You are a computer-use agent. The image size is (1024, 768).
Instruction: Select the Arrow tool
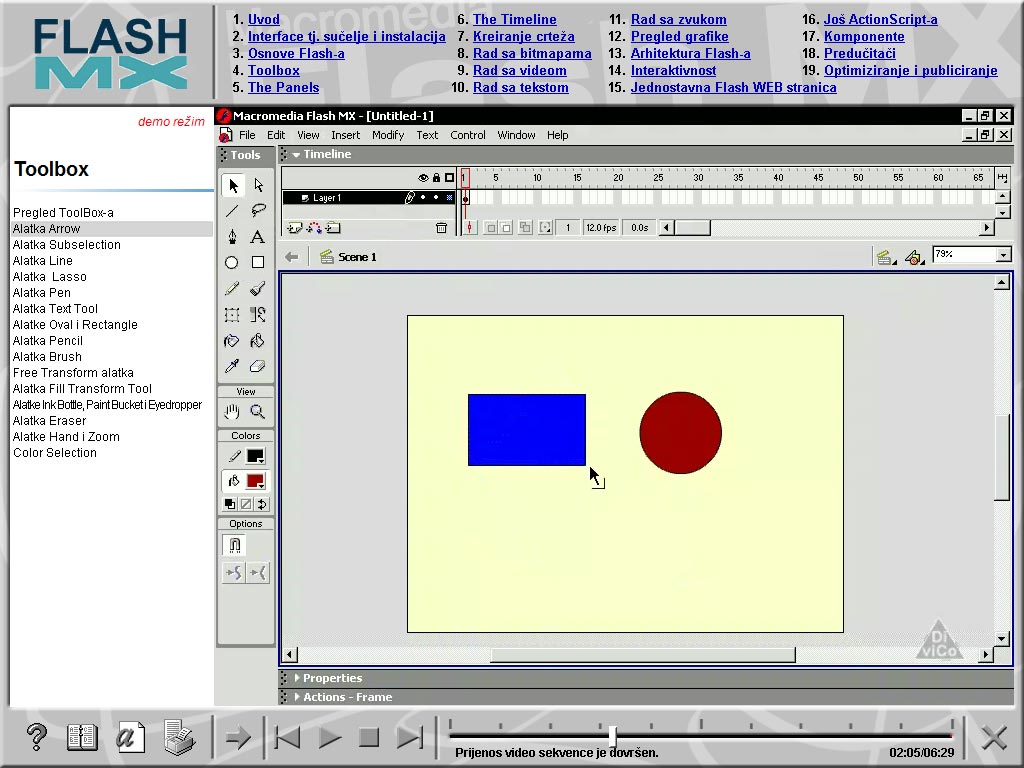click(231, 185)
